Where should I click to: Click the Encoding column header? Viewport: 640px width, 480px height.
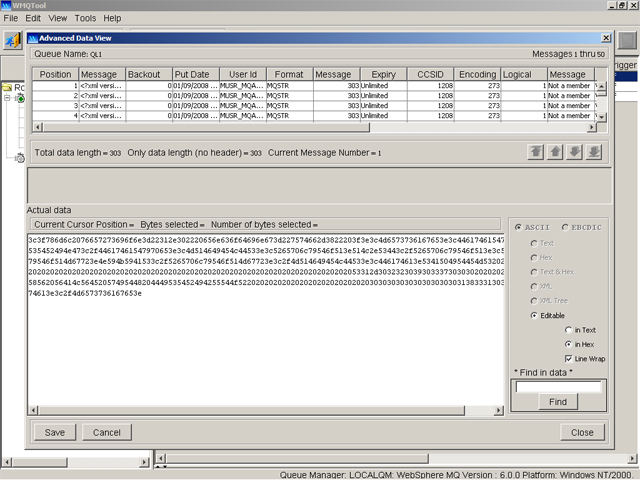477,74
